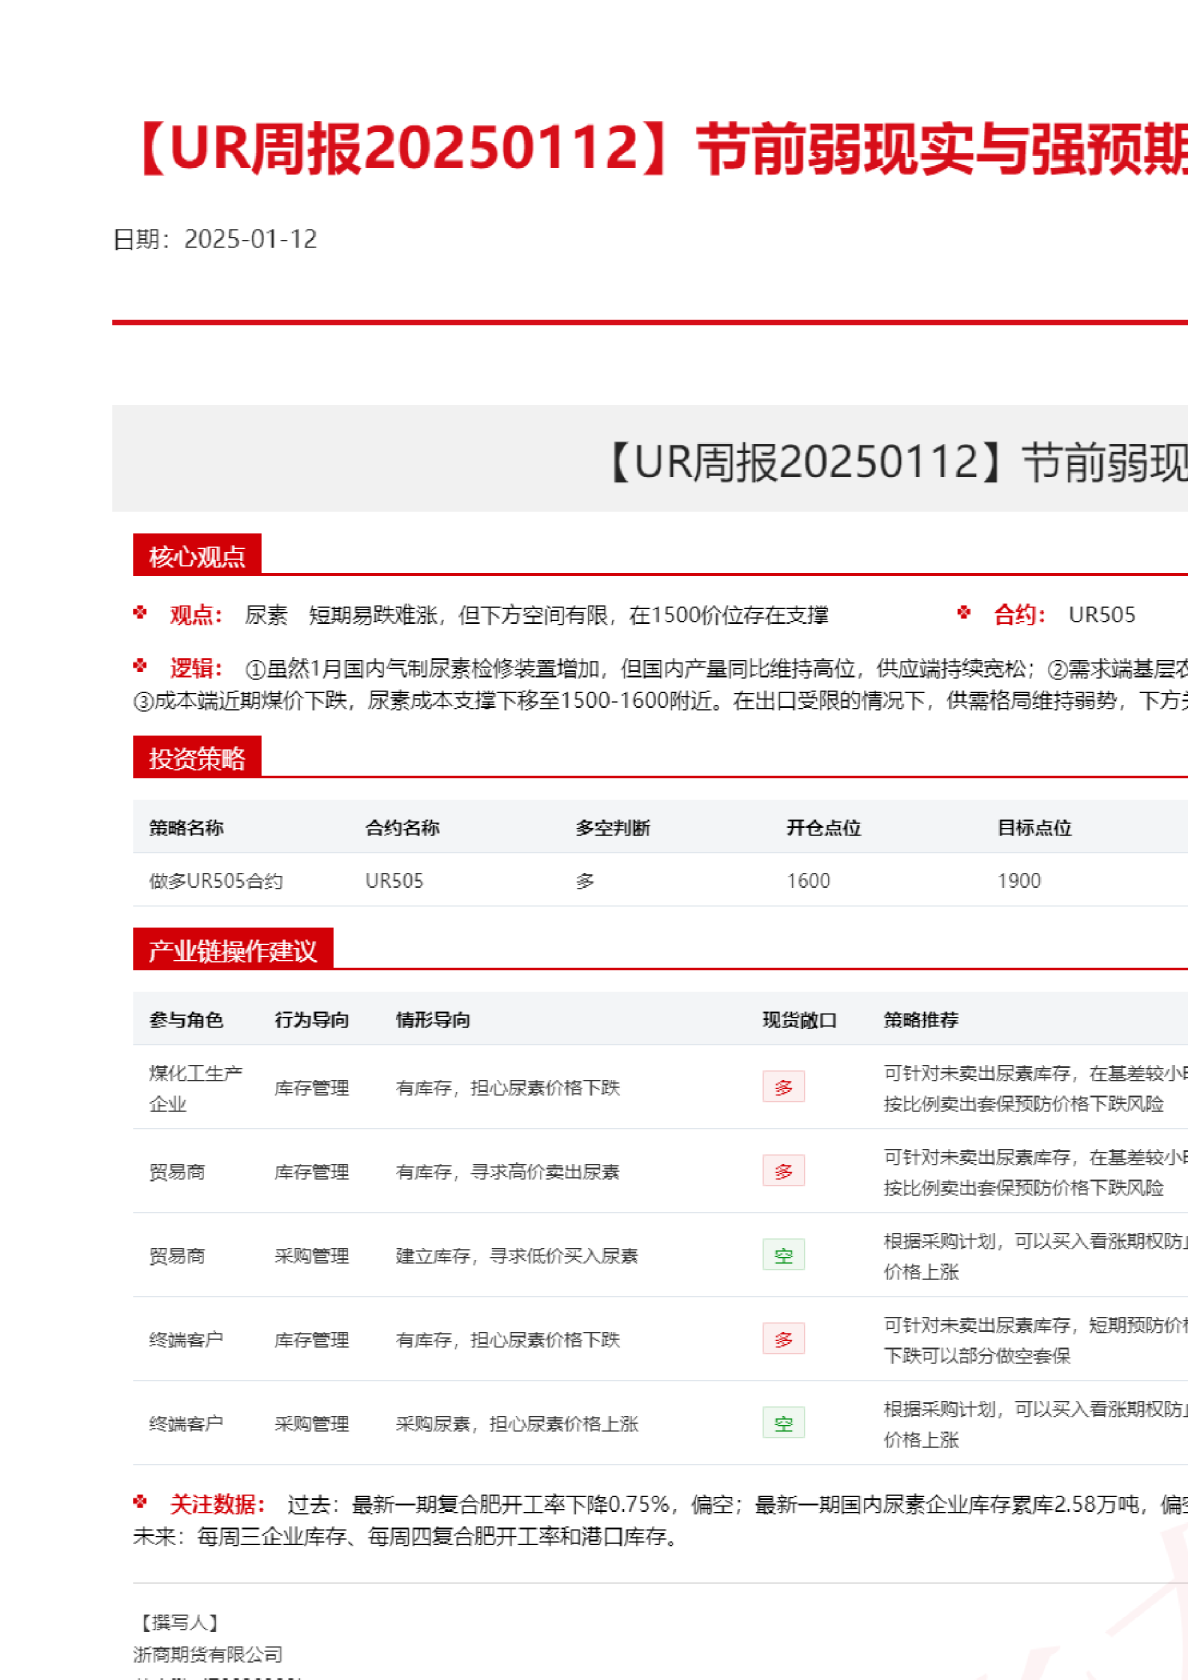Click the 多 badge in 终端客户 库存管理 row
This screenshot has width=1188, height=1680.
[783, 1339]
